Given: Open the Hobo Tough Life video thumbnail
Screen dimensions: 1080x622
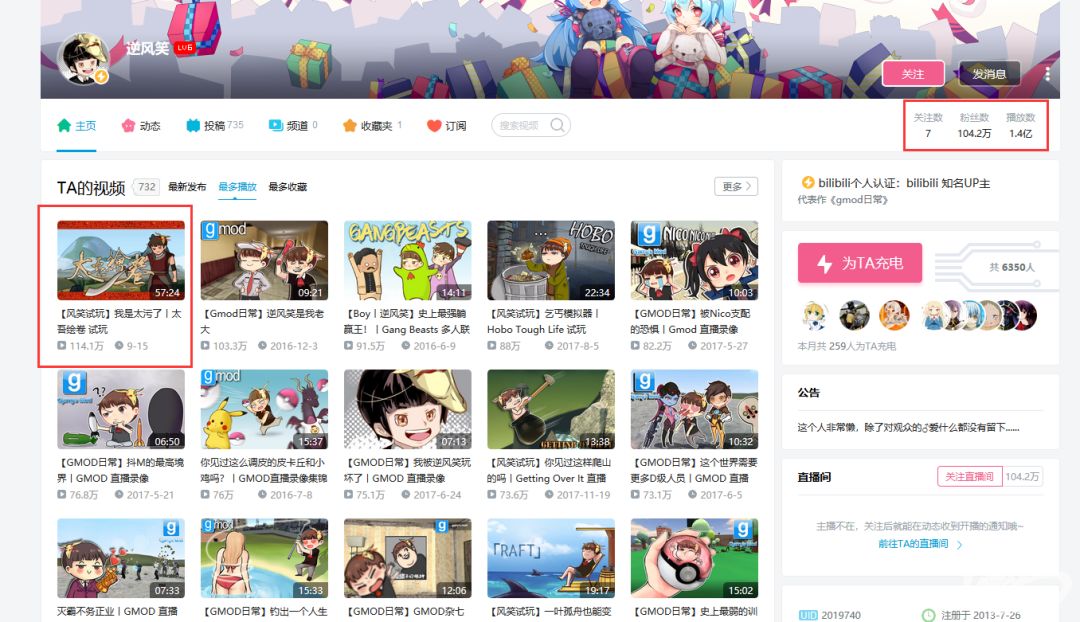Looking at the screenshot, I should click(x=550, y=260).
